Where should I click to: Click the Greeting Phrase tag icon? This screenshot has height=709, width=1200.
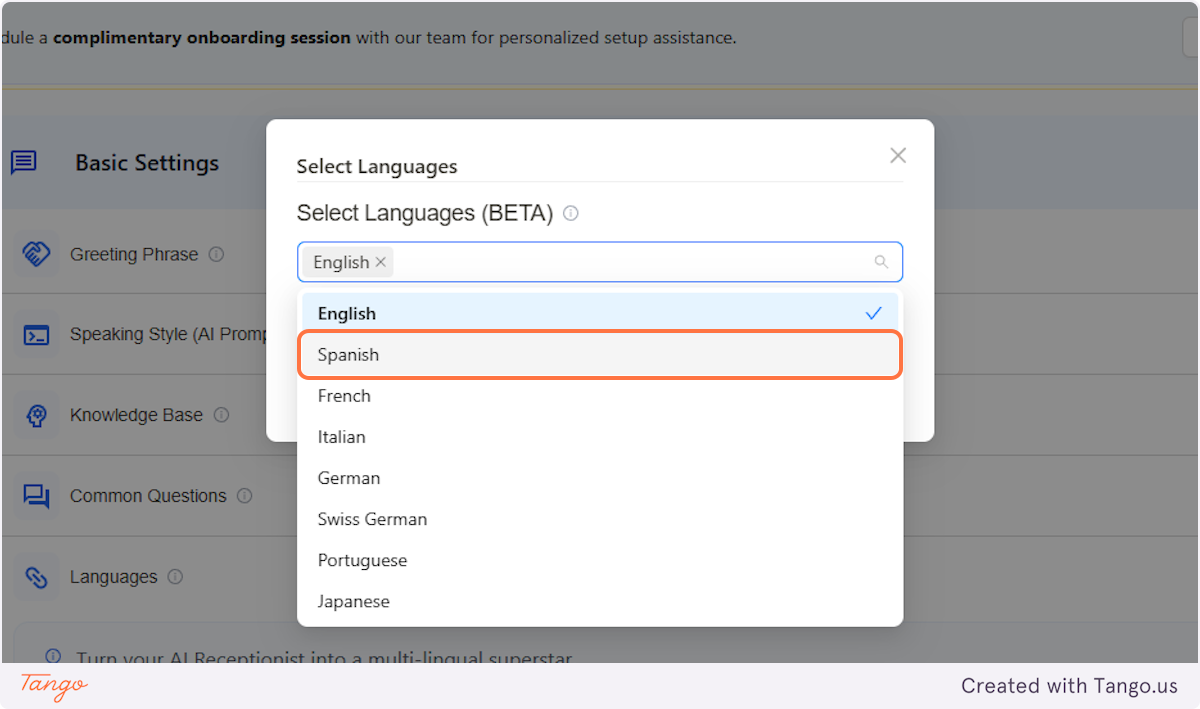click(35, 254)
